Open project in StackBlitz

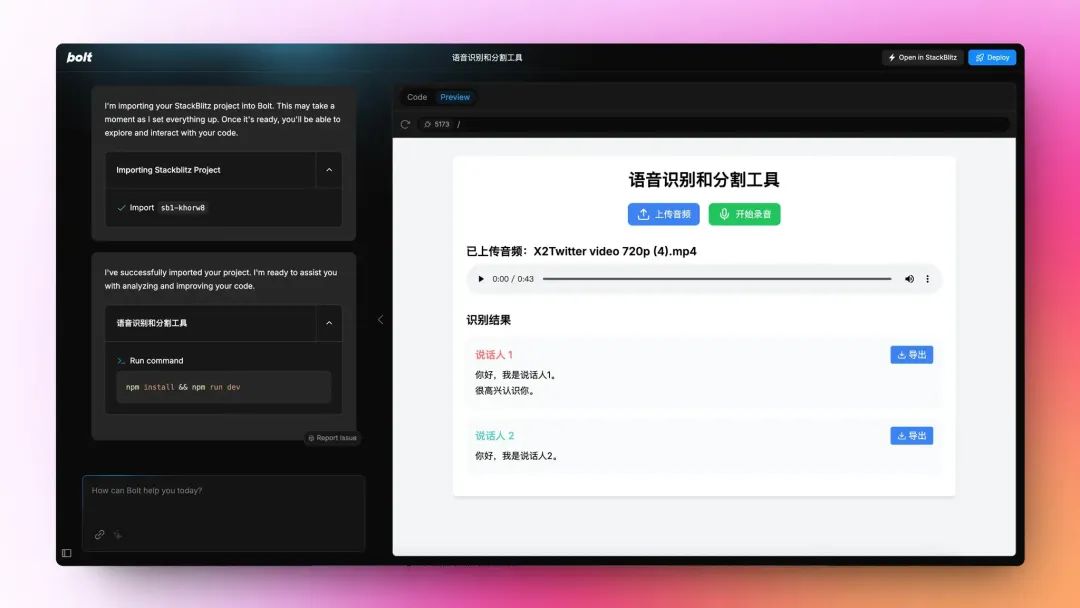pyautogui.click(x=922, y=58)
